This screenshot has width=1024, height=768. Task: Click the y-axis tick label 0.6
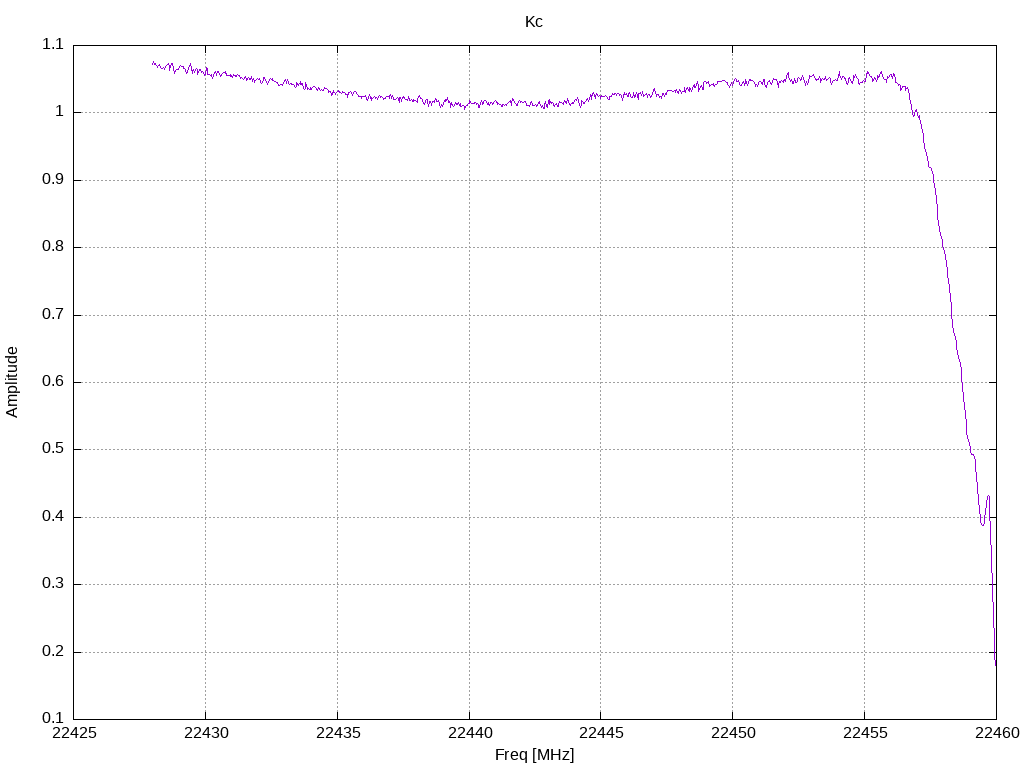click(53, 381)
